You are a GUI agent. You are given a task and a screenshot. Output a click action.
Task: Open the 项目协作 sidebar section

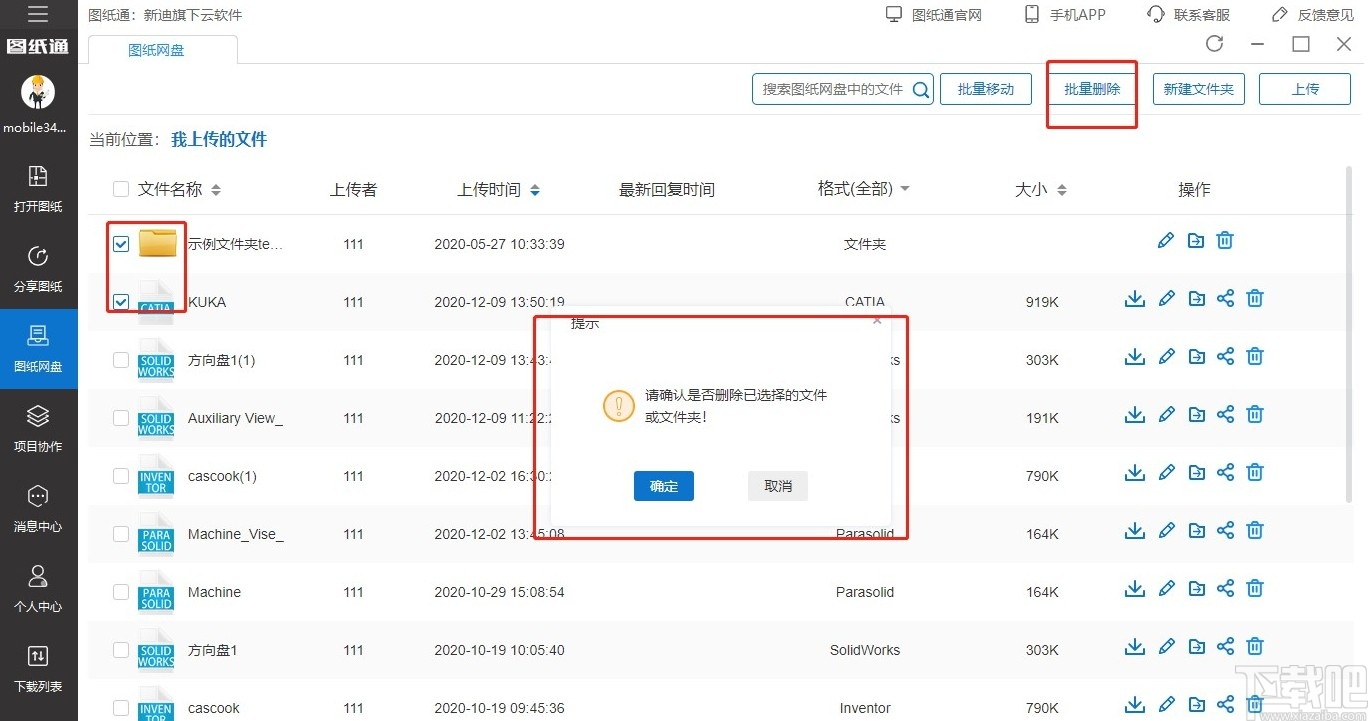point(38,428)
